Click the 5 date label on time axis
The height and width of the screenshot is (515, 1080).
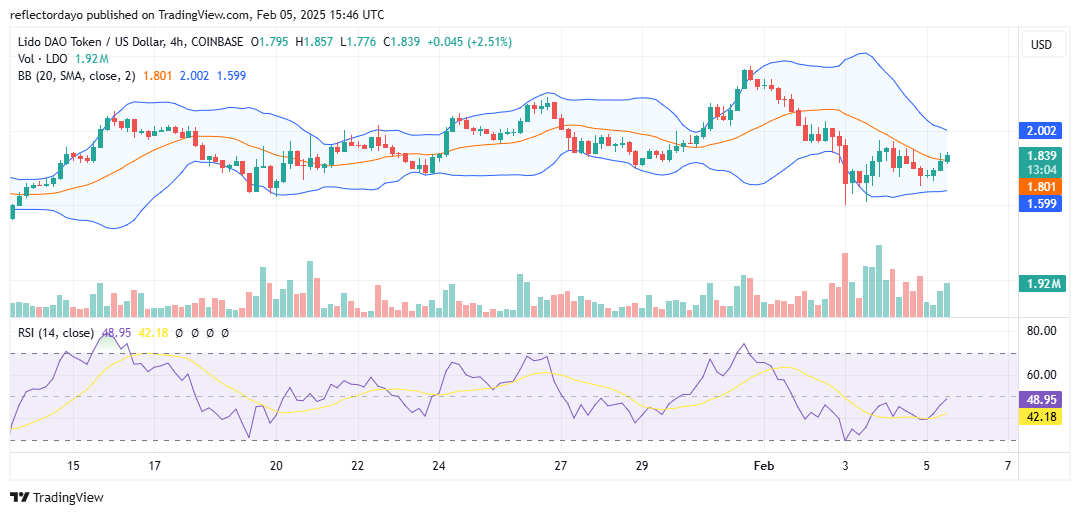point(927,465)
